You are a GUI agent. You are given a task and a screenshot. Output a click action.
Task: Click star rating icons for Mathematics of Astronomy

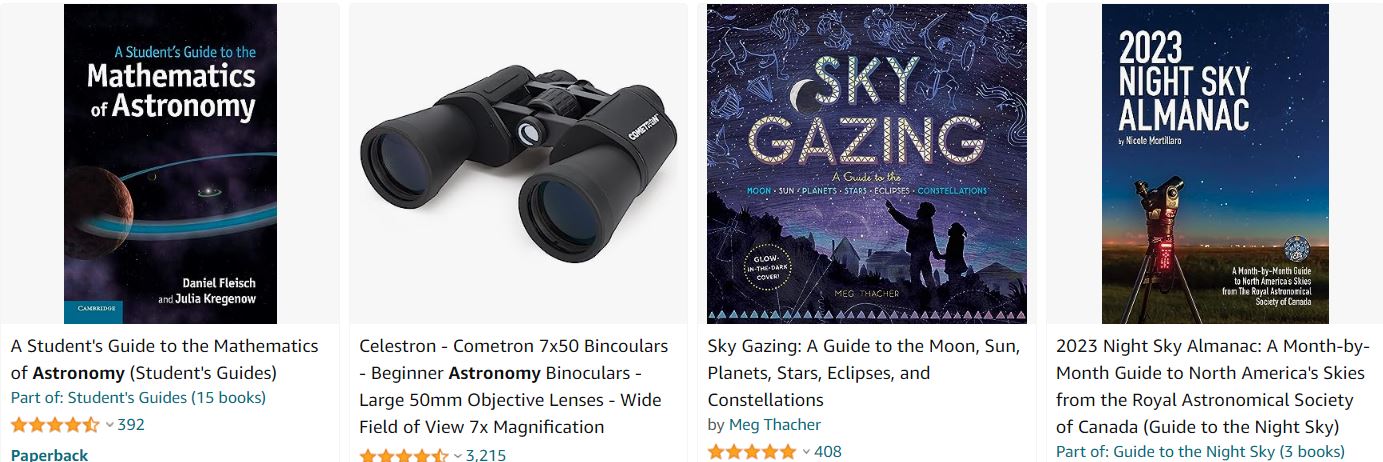coord(55,425)
